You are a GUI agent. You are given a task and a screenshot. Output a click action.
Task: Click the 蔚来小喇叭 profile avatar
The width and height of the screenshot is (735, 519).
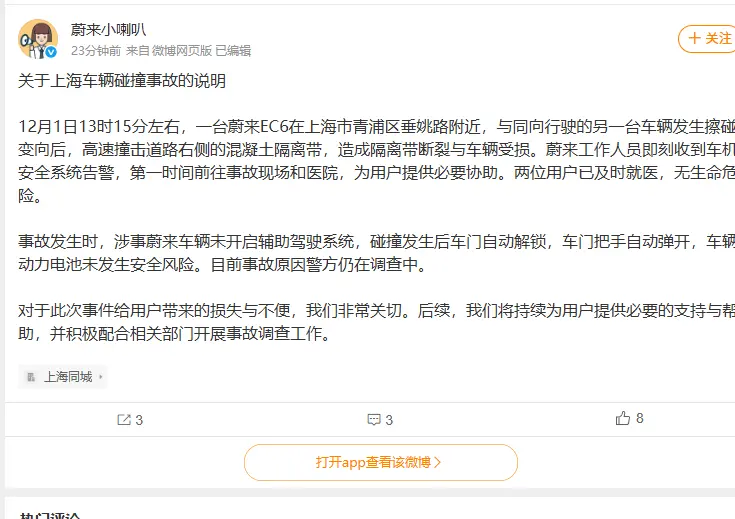(37, 39)
